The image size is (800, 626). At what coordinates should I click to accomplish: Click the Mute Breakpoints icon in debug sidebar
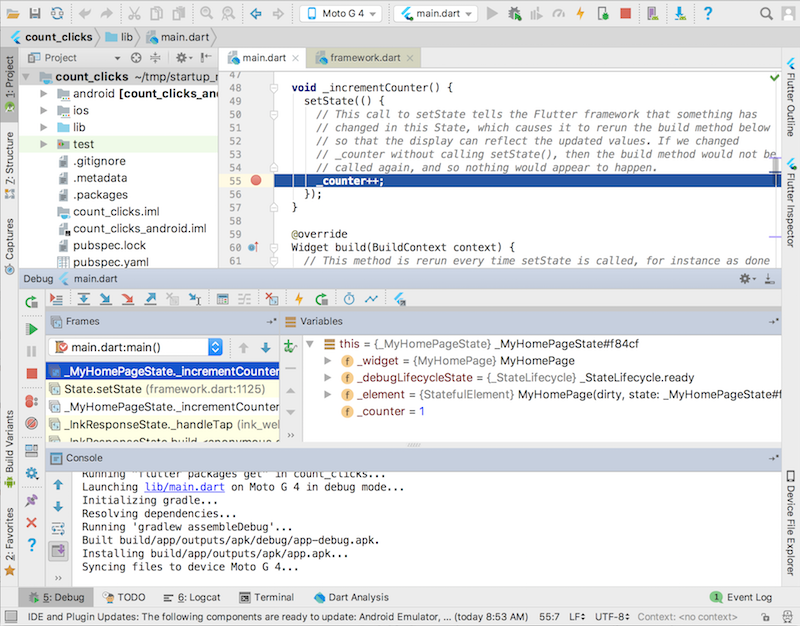click(32, 423)
